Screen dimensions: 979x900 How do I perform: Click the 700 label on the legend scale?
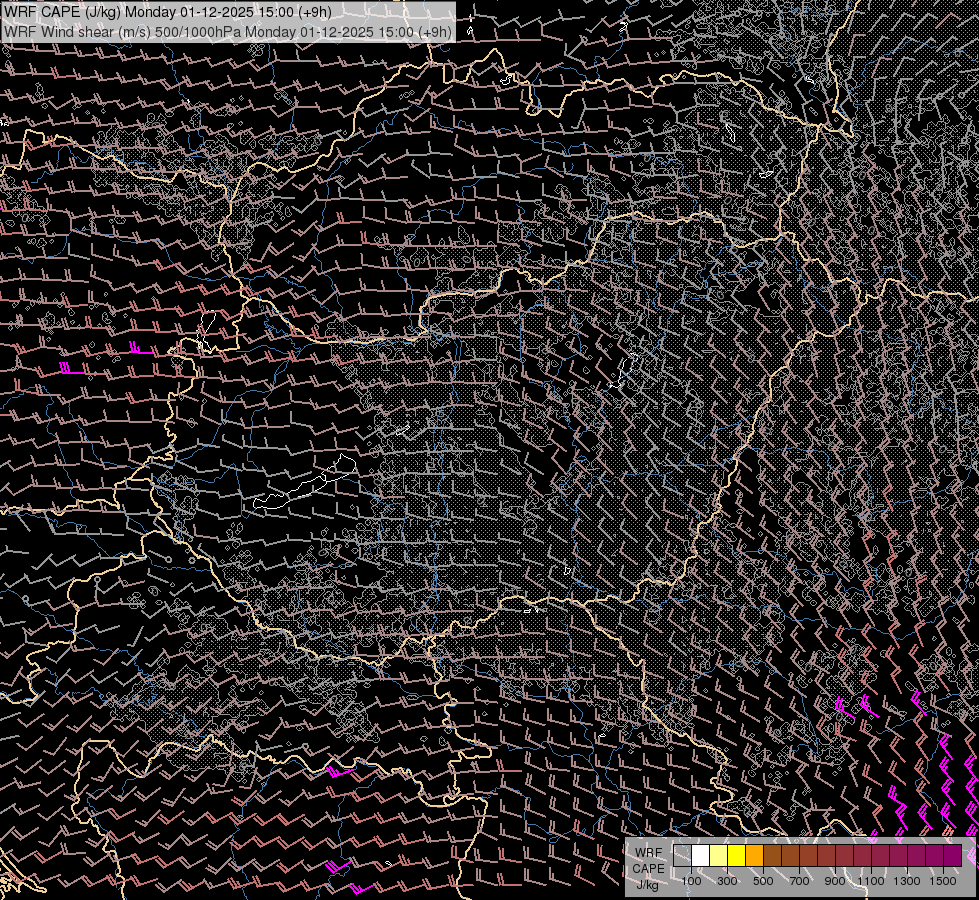coord(799,881)
